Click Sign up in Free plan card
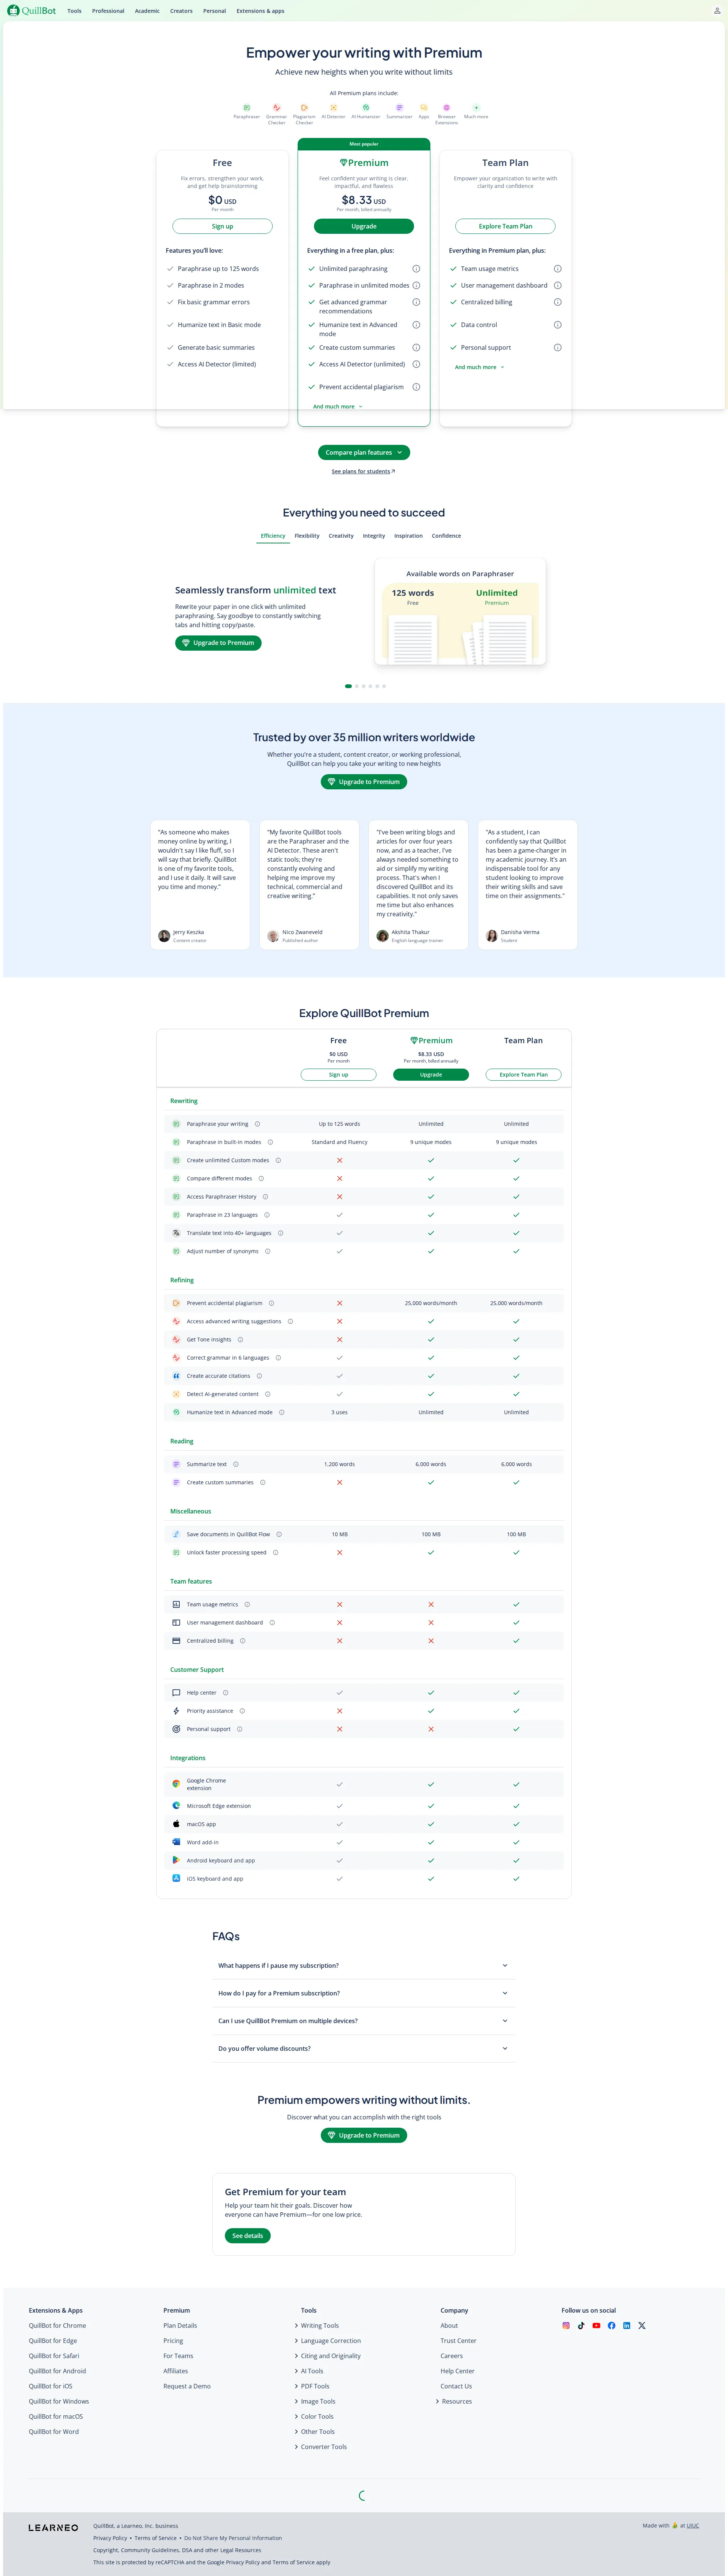The height and width of the screenshot is (2576, 728). click(222, 226)
